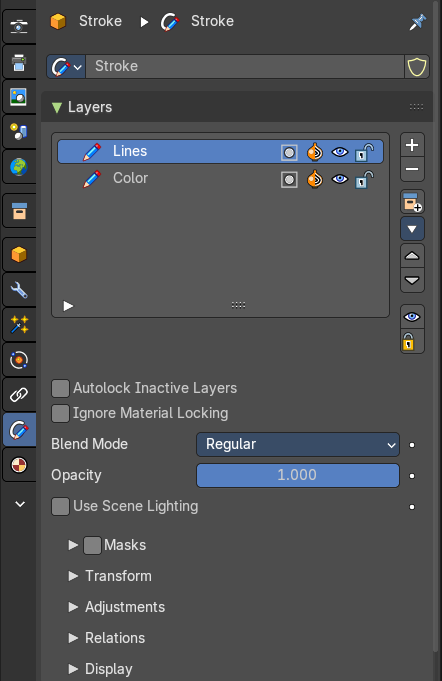This screenshot has height=681, width=442.
Task: Expand the Transform subpanel
Action: pos(73,576)
